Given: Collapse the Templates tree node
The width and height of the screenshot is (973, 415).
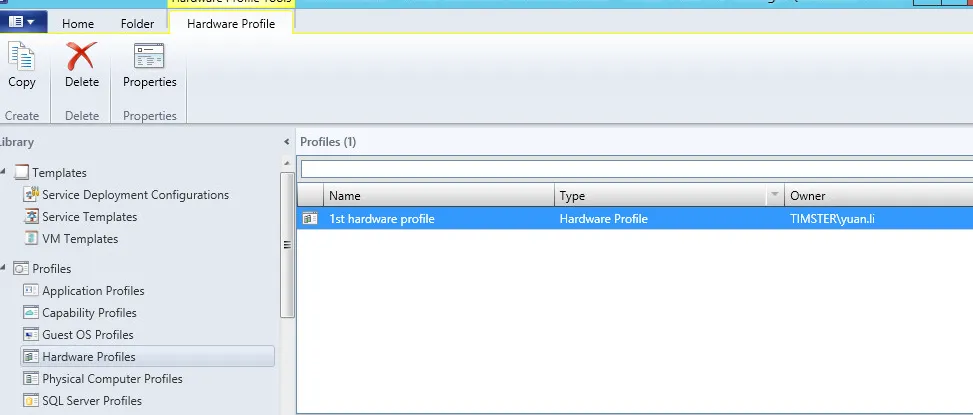Looking at the screenshot, I should tap(4, 172).
